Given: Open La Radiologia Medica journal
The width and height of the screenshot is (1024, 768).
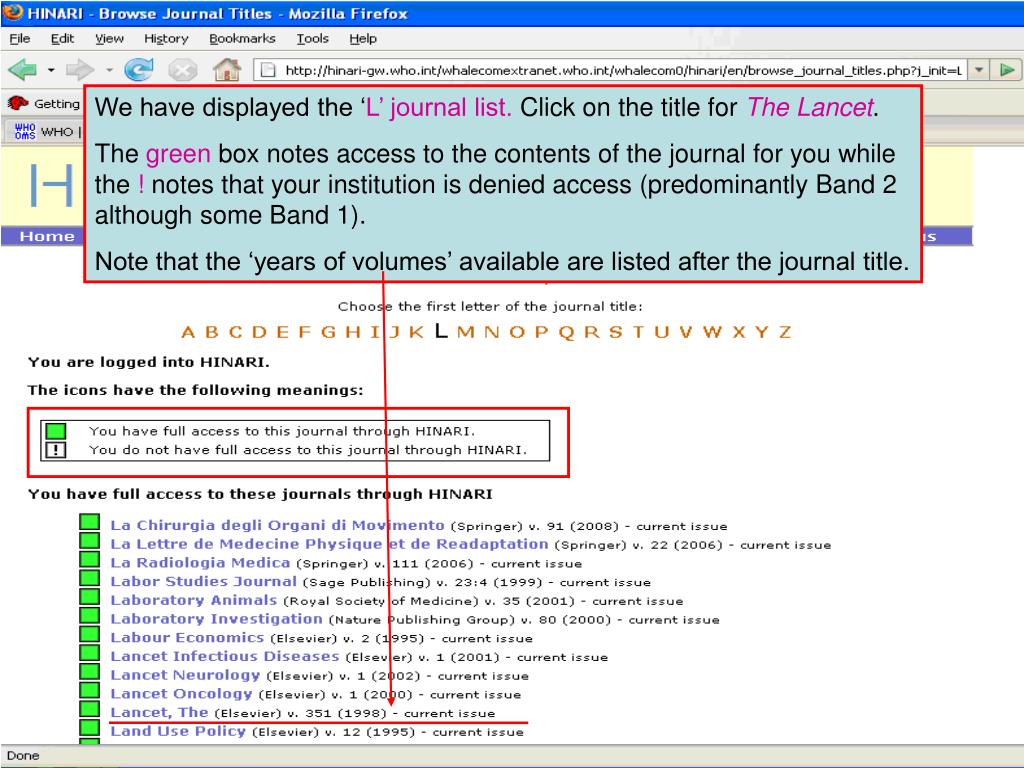Looking at the screenshot, I should pyautogui.click(x=200, y=562).
